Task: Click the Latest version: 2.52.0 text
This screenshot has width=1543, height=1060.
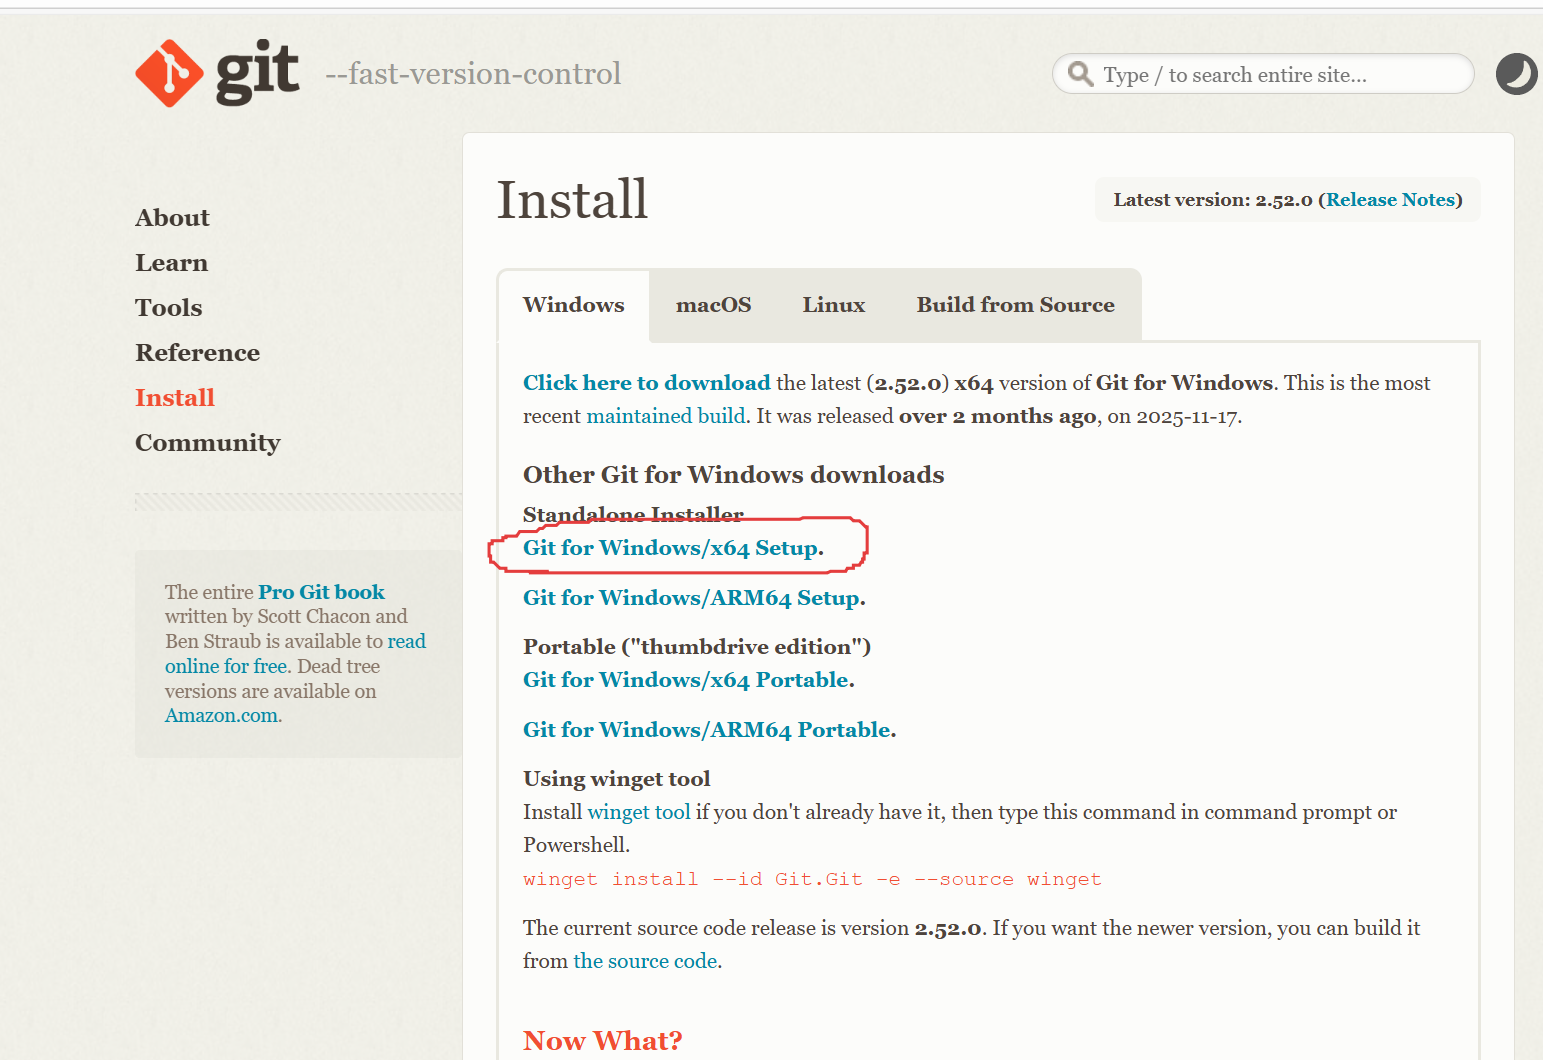Action: [x=1213, y=200]
